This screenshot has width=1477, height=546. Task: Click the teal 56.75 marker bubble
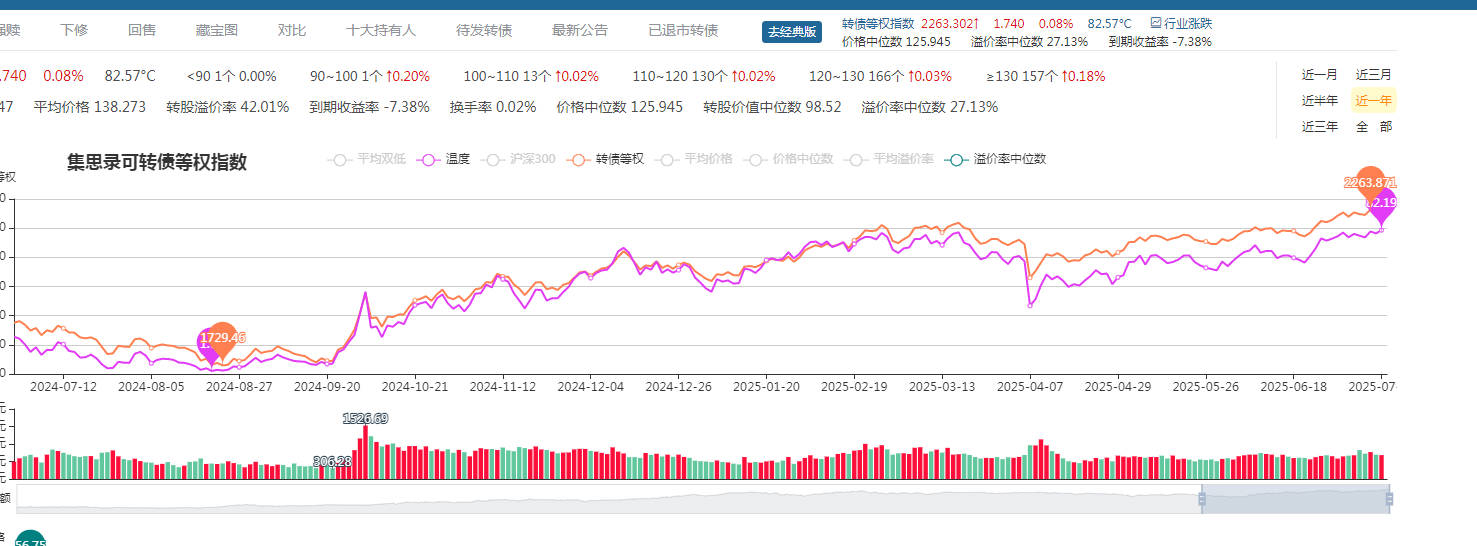30,540
